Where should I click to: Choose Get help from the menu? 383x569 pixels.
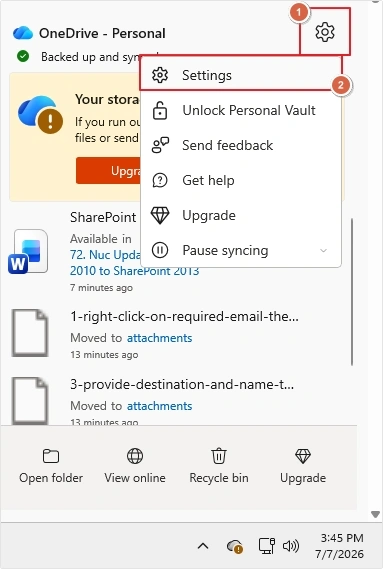pyautogui.click(x=240, y=180)
